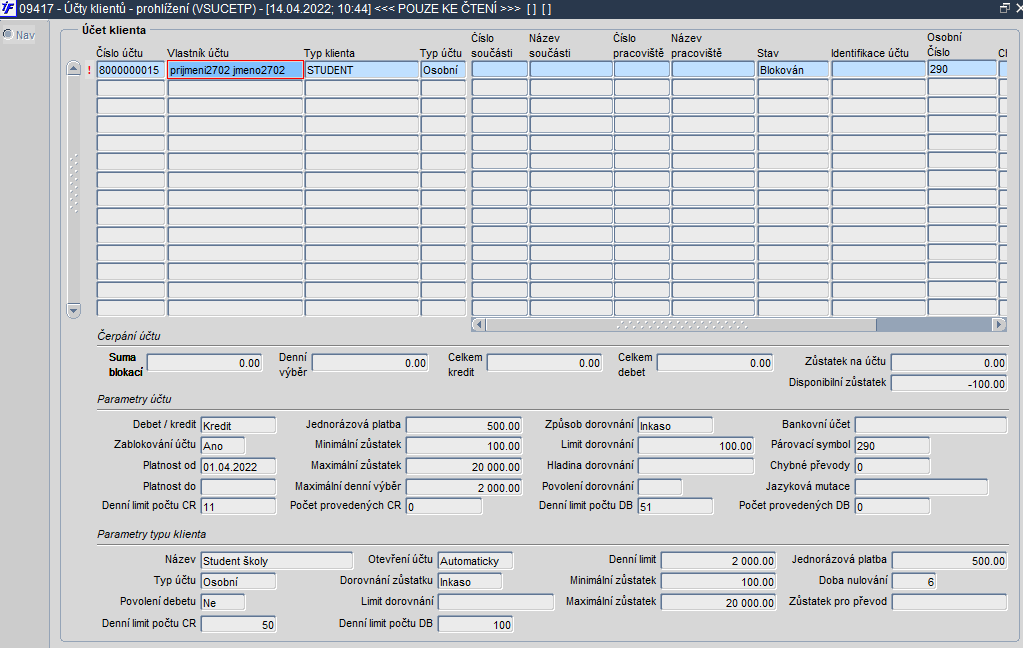Click the Způsob dorovnání field Inkaso
This screenshot has height=648, width=1023.
click(675, 425)
